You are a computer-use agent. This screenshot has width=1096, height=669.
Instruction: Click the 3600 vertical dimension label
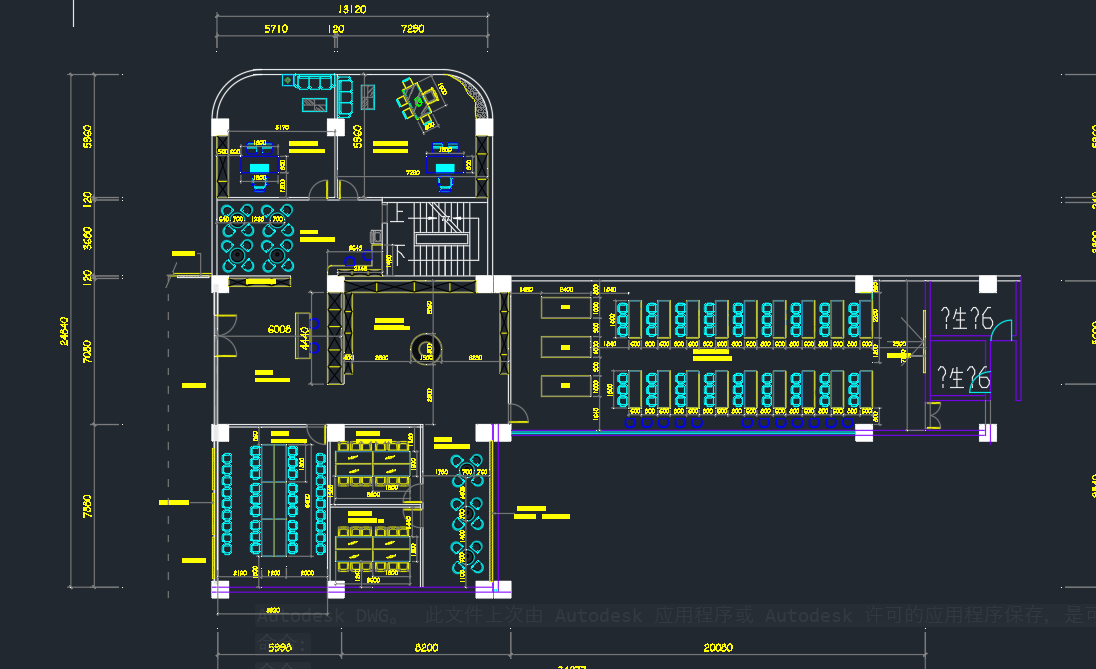[87, 238]
